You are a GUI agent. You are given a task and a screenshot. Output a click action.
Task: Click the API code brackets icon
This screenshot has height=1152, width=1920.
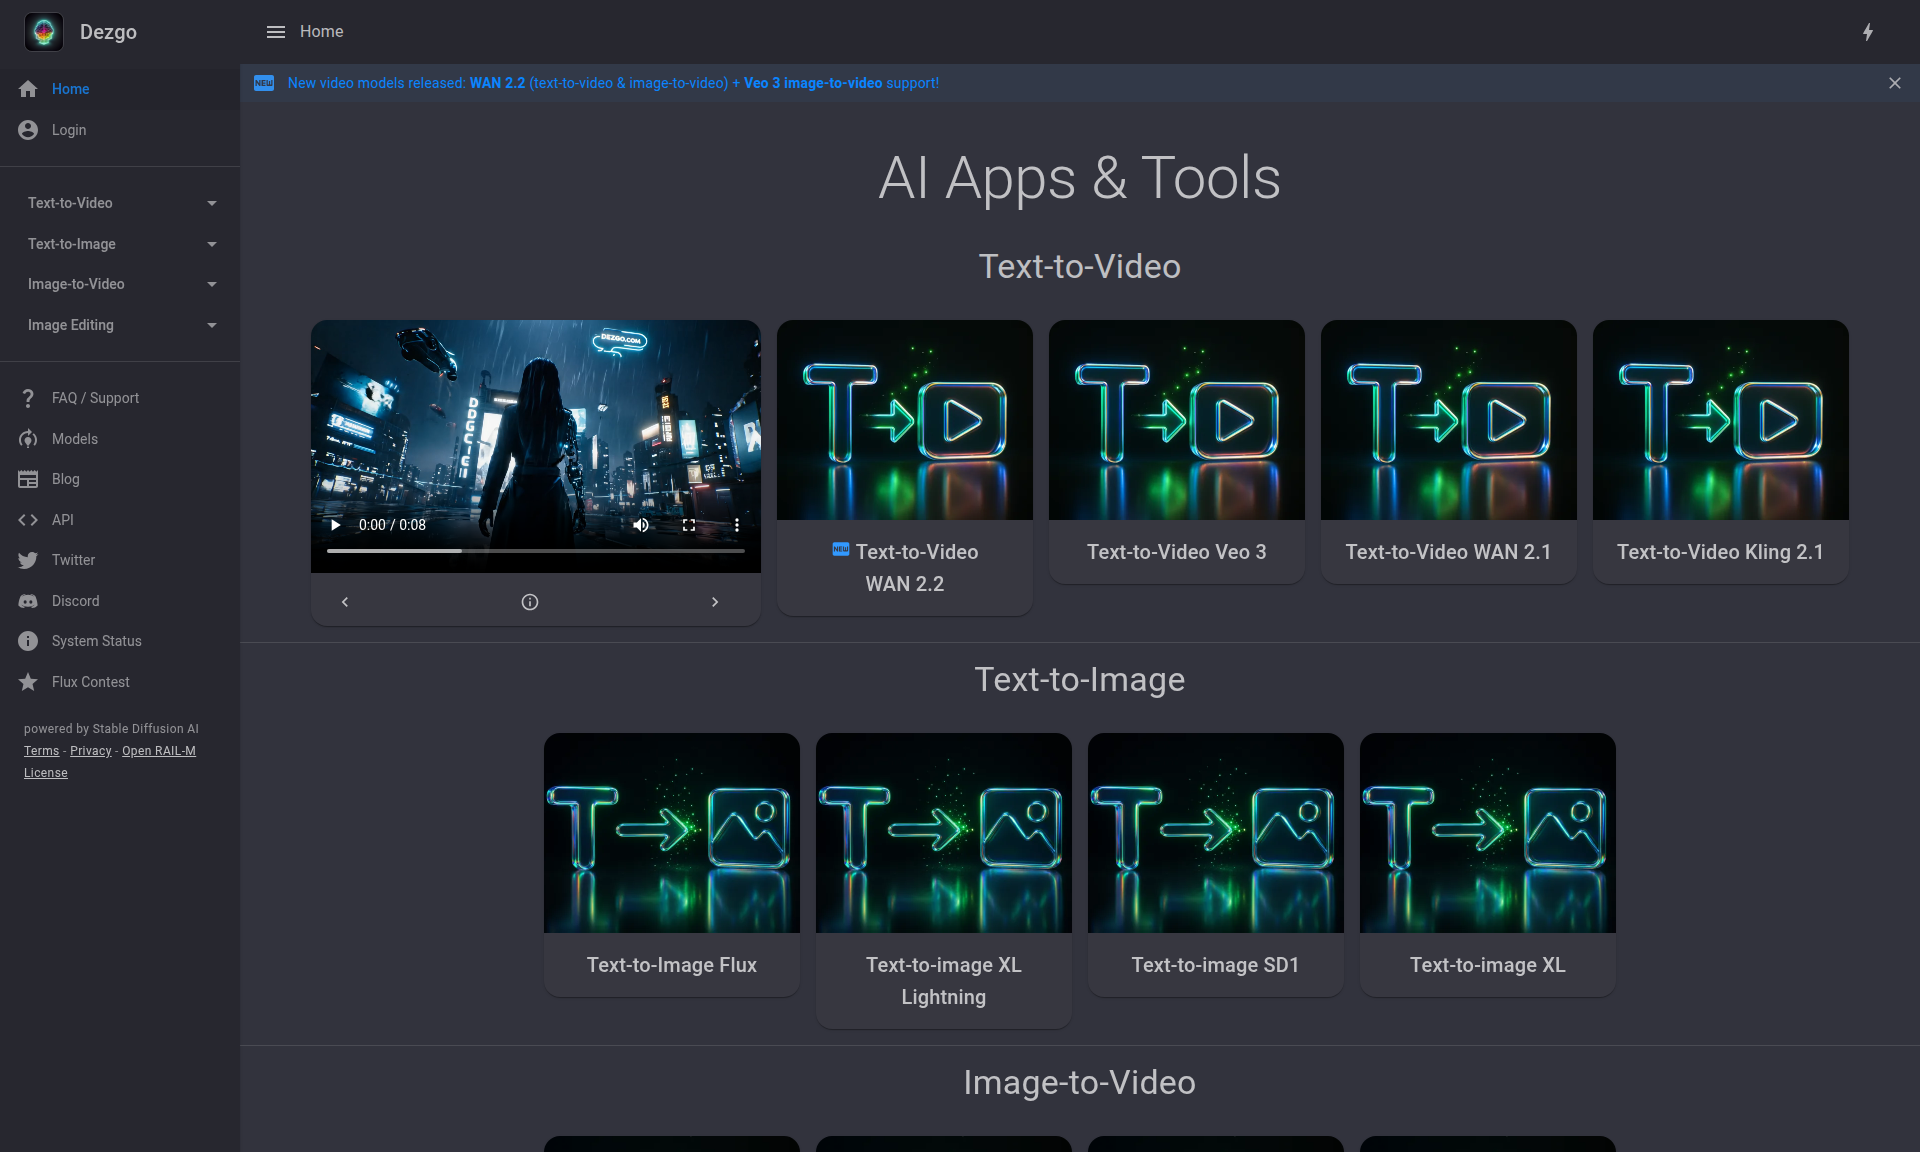click(28, 520)
